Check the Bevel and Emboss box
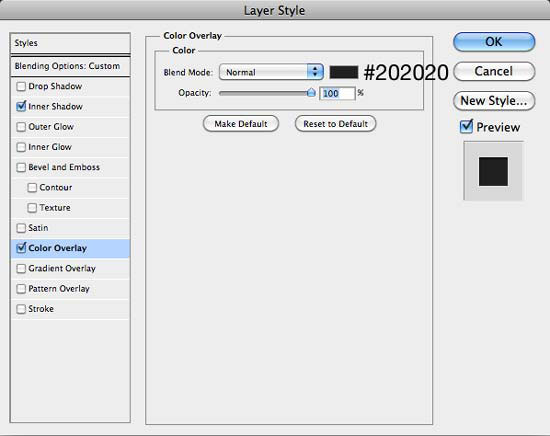Screen dimensions: 550x436 point(21,167)
